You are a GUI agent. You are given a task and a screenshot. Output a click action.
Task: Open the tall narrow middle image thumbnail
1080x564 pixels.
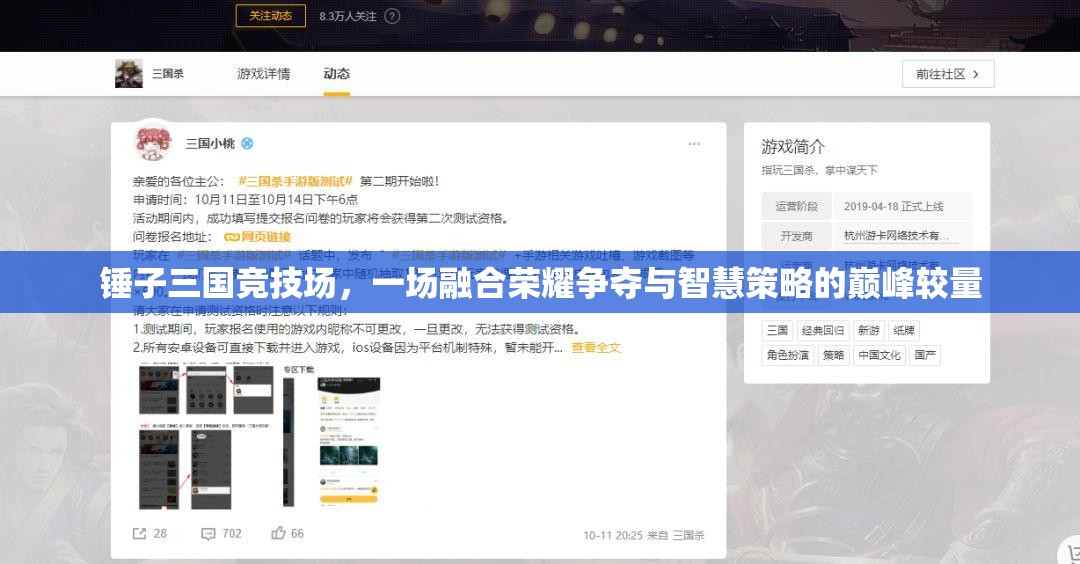(289, 441)
